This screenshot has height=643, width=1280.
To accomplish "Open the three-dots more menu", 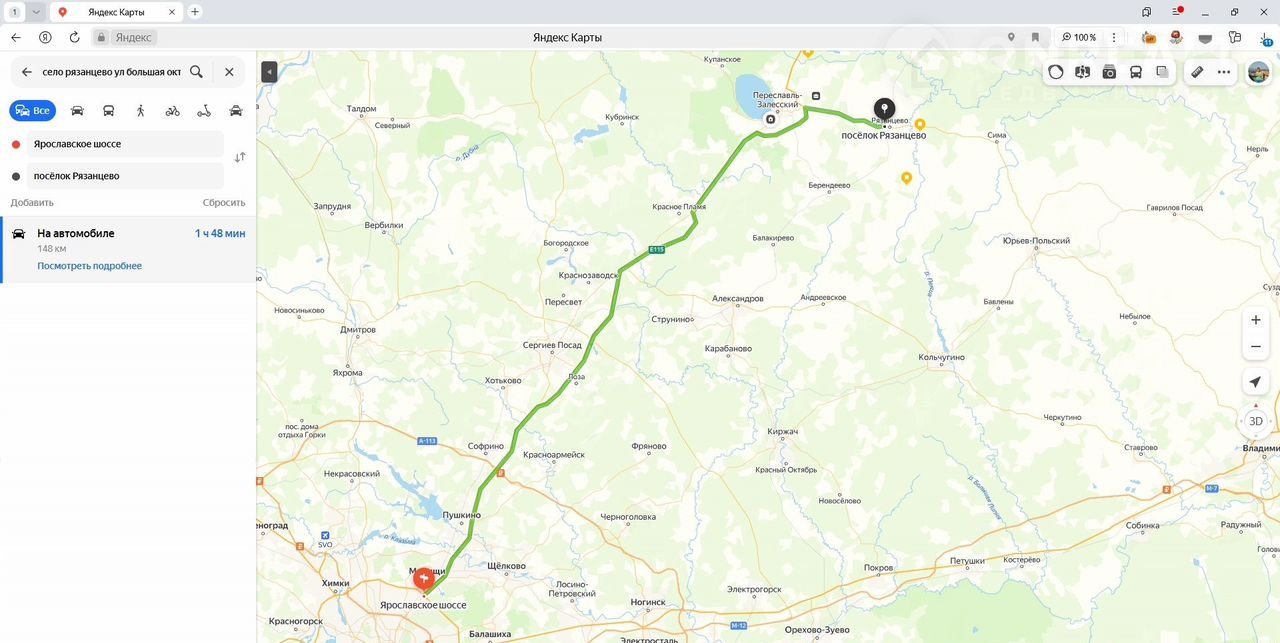I will click(1224, 72).
